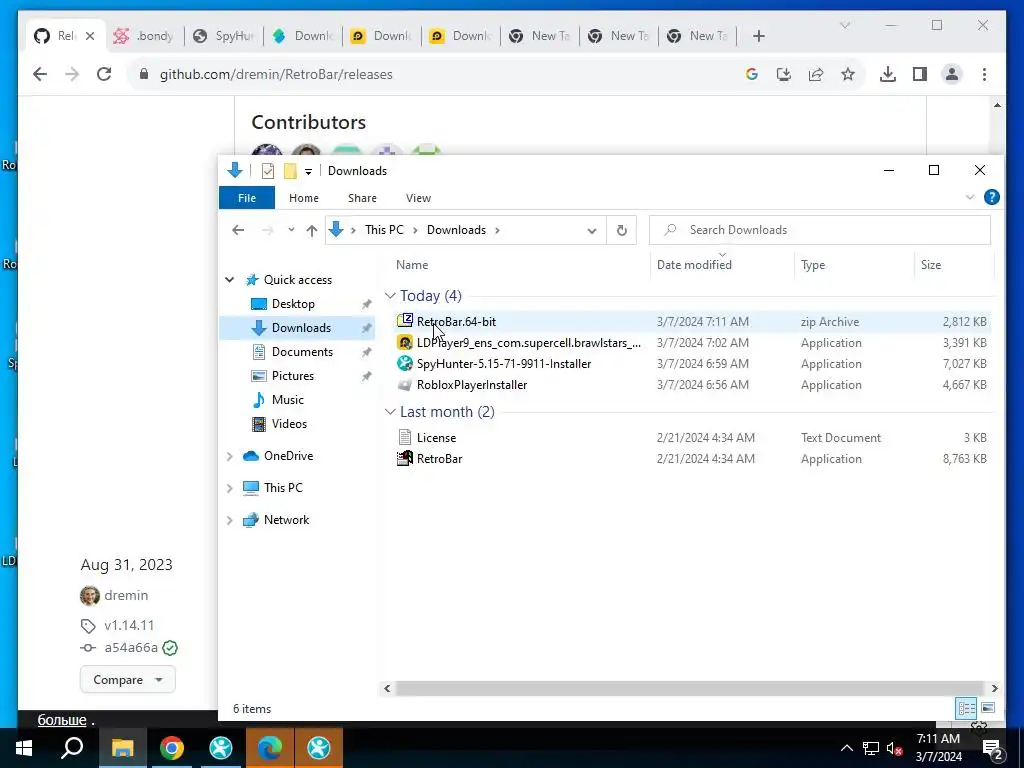The image size is (1024, 768).
Task: Click New folder quick access toolbar icon
Action: pyautogui.click(x=290, y=171)
